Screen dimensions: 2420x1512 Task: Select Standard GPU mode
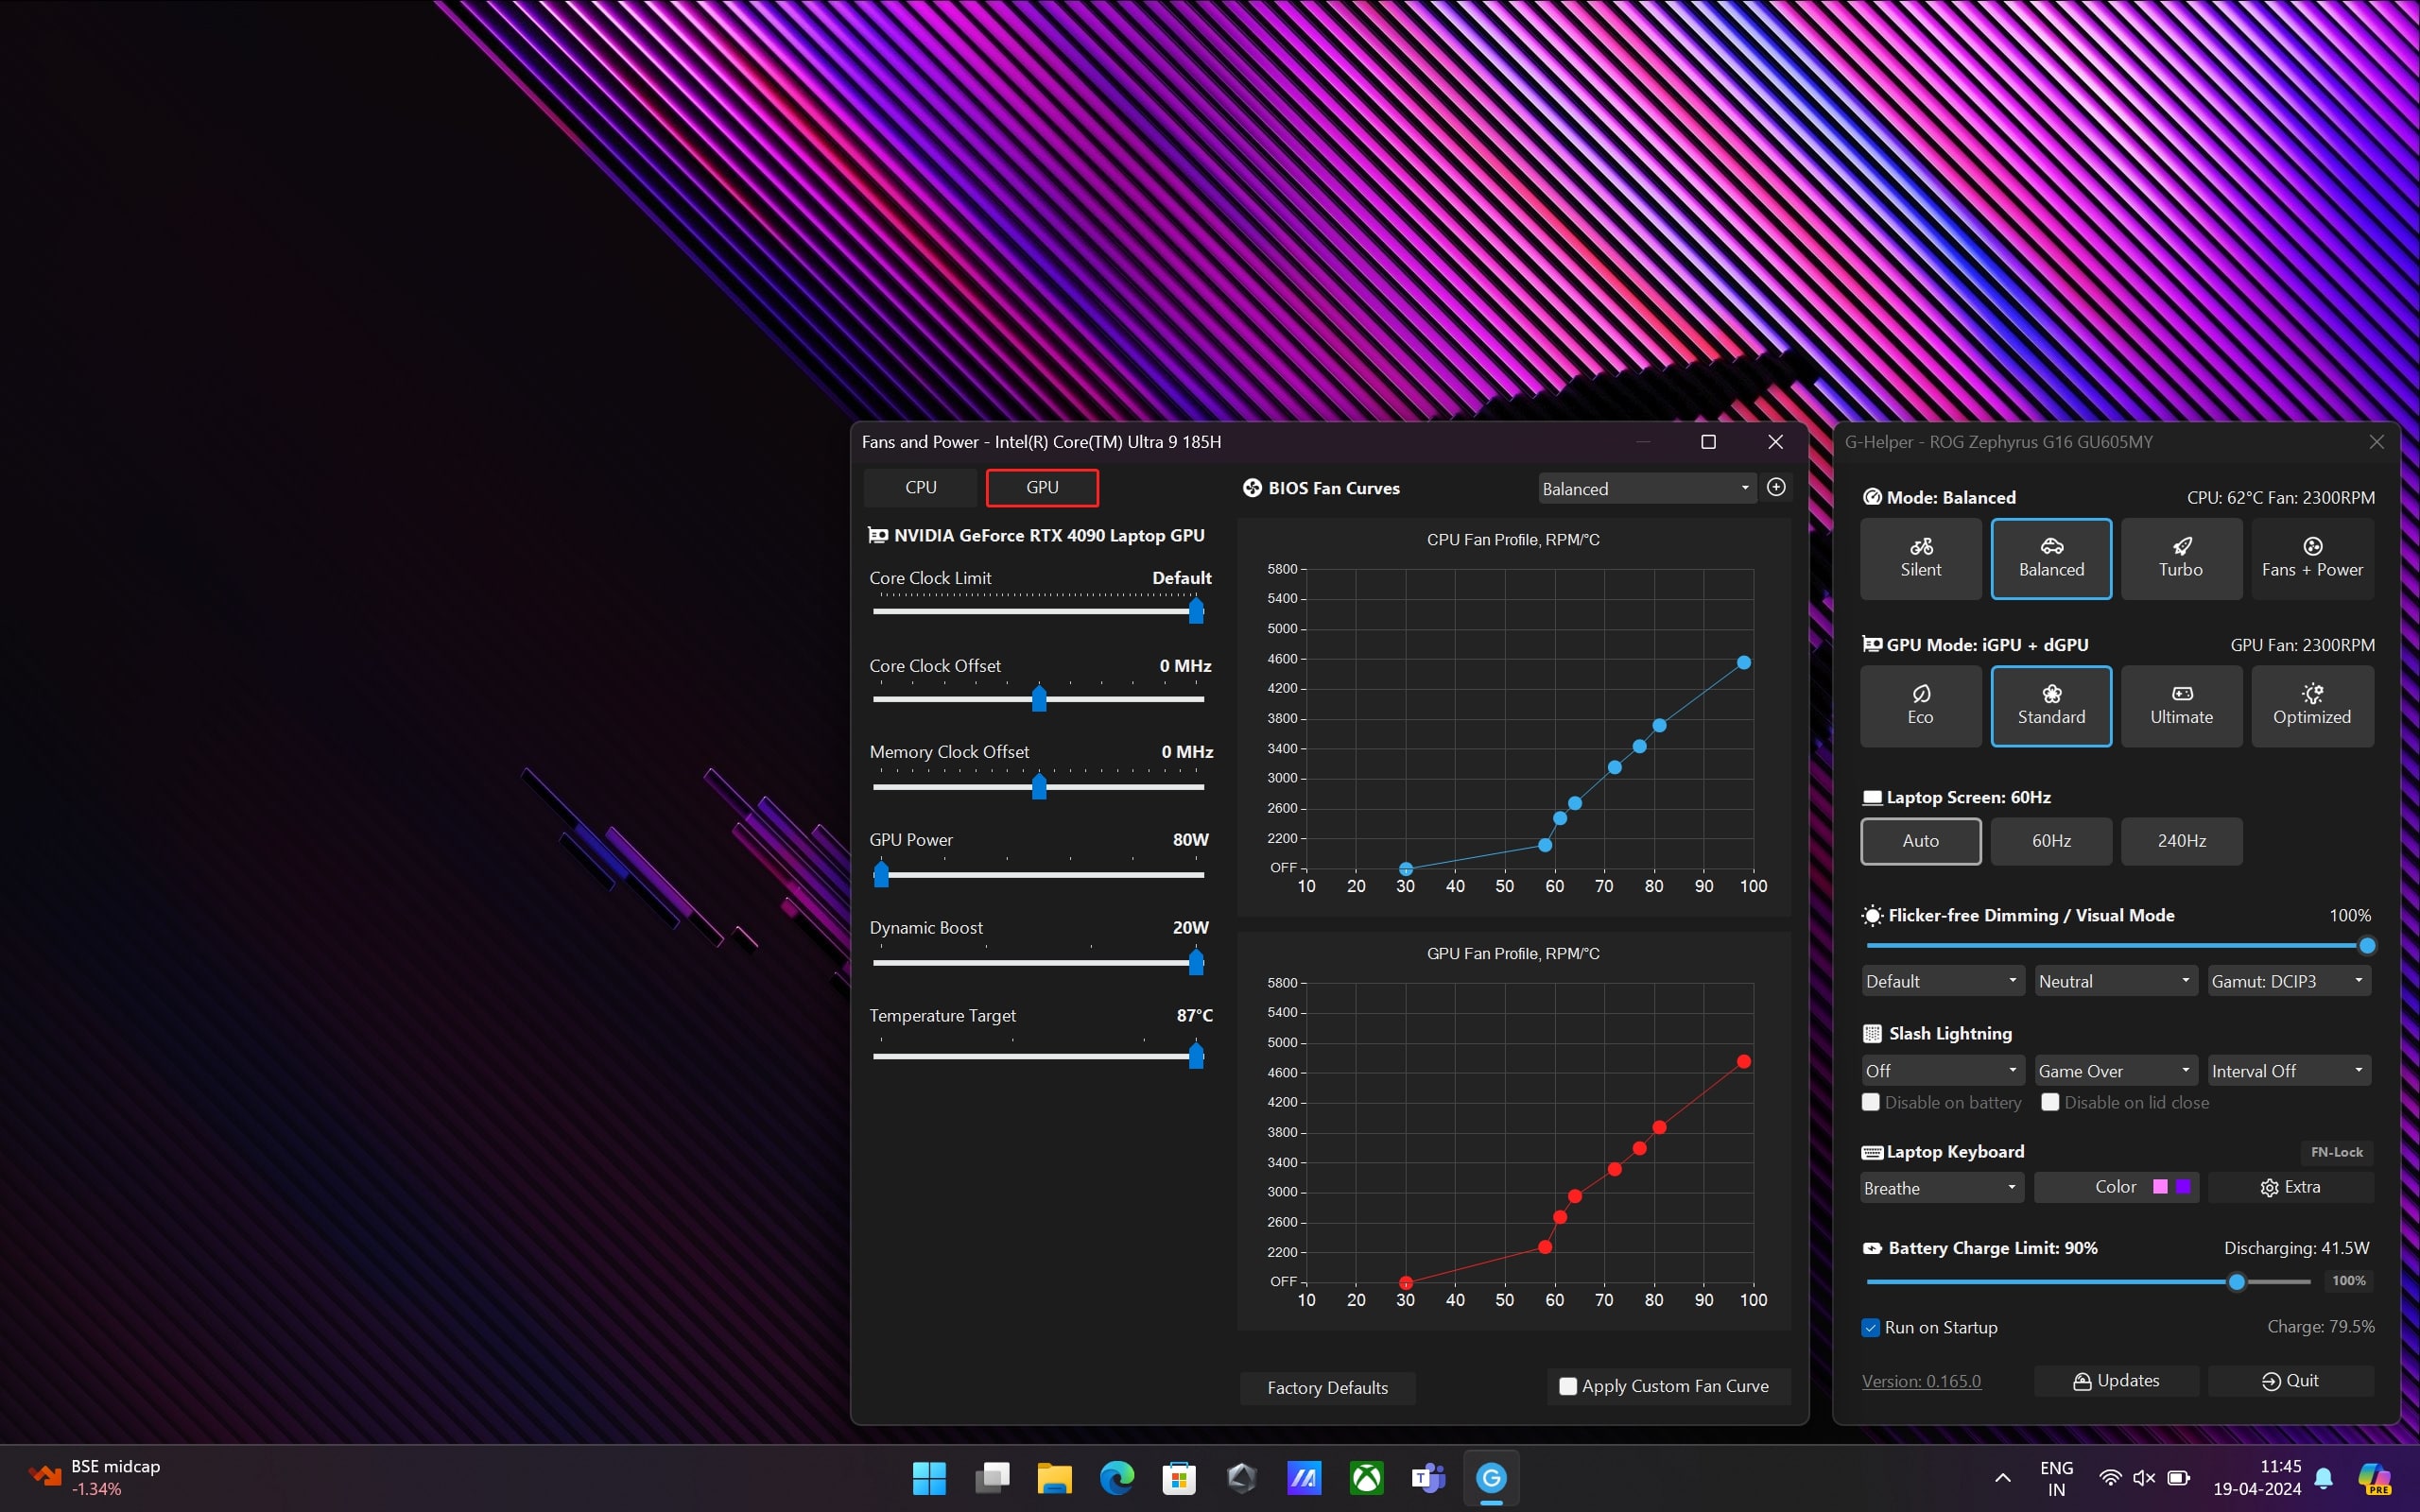[x=2051, y=706]
